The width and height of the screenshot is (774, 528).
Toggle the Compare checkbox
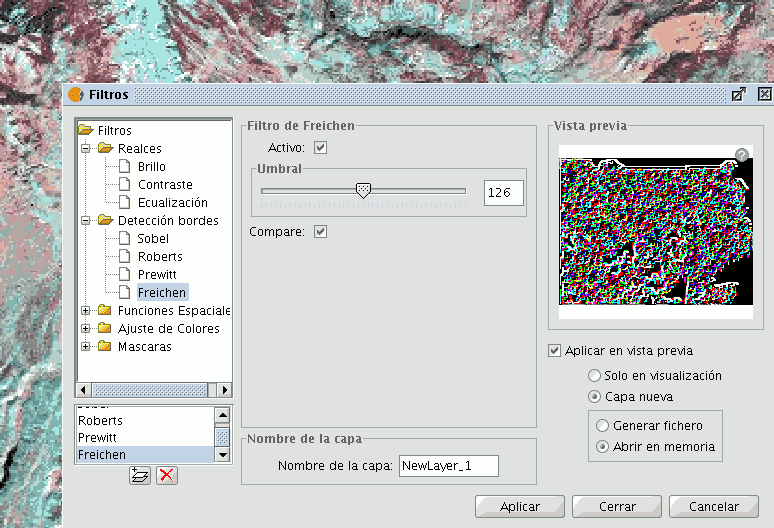click(x=320, y=231)
